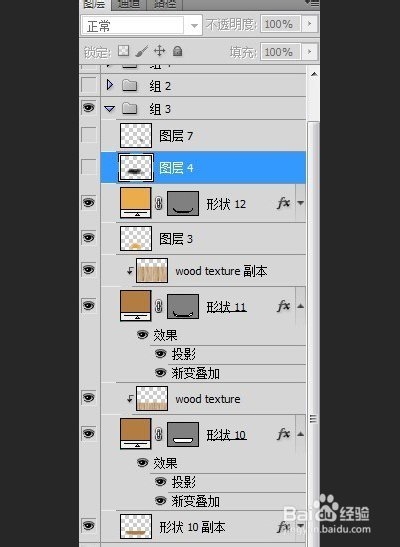Image resolution: width=400 pixels, height=547 pixels.
Task: Select vector mask thumbnail of 形状 12
Action: click(x=183, y=203)
